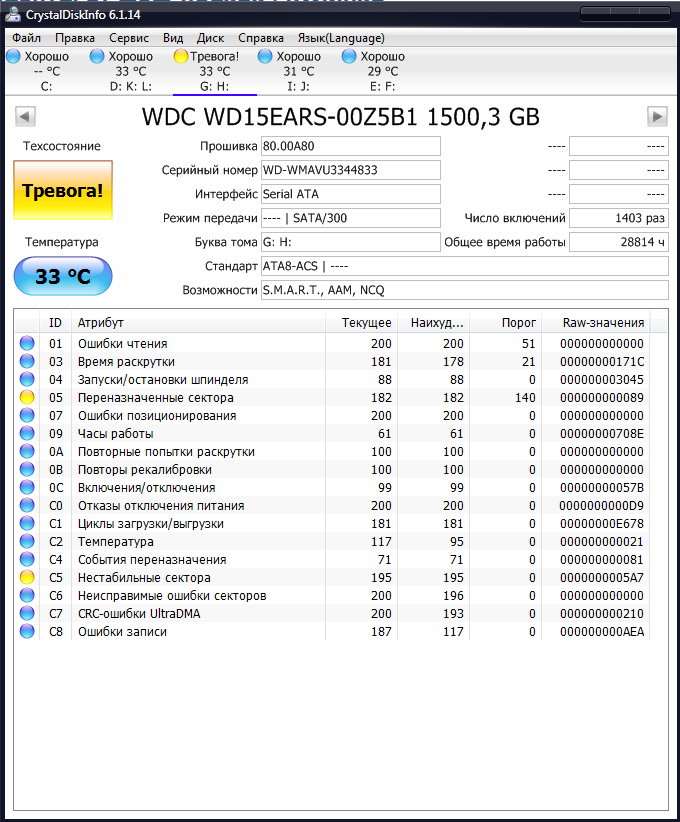
Task: Click worst value 117 in Ошибки записи row
Action: click(454, 632)
